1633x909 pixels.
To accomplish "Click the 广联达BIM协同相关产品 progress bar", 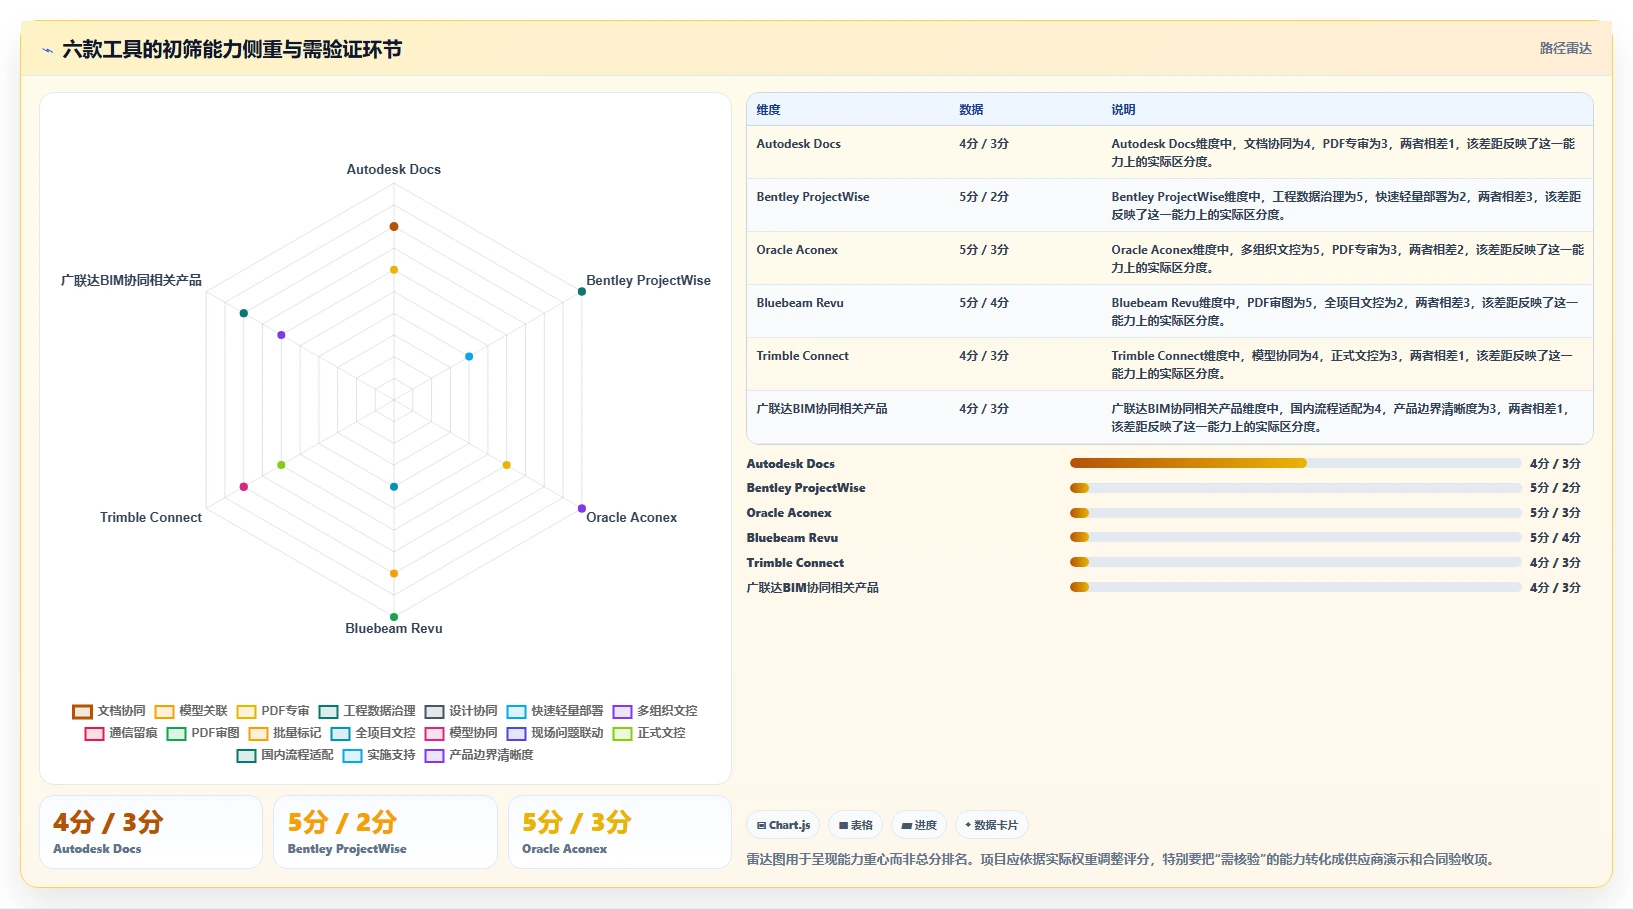I will [x=1295, y=587].
